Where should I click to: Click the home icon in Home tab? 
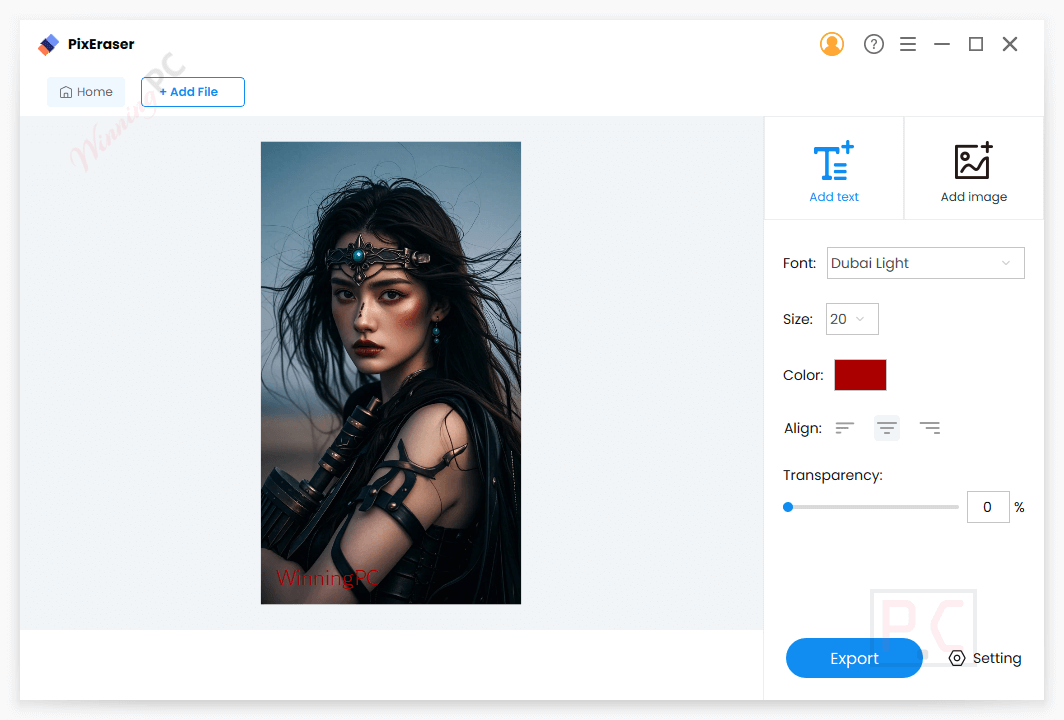click(x=66, y=92)
